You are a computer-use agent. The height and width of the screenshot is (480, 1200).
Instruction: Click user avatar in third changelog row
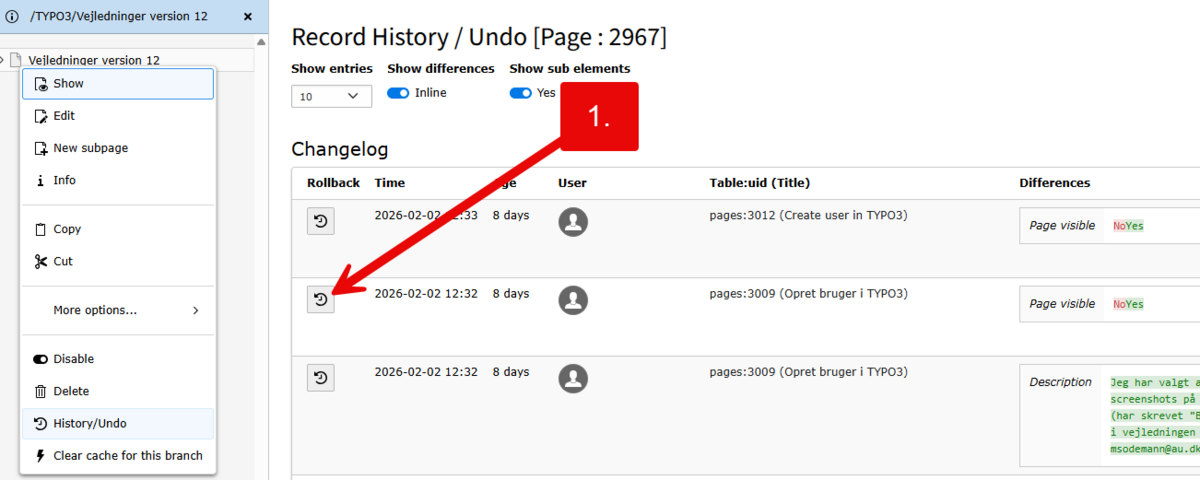point(573,377)
